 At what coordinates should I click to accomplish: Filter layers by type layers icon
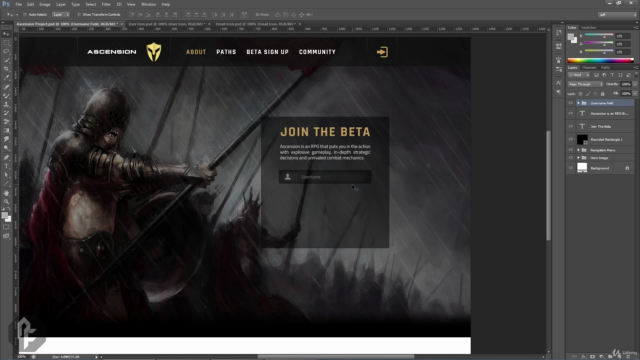click(612, 75)
